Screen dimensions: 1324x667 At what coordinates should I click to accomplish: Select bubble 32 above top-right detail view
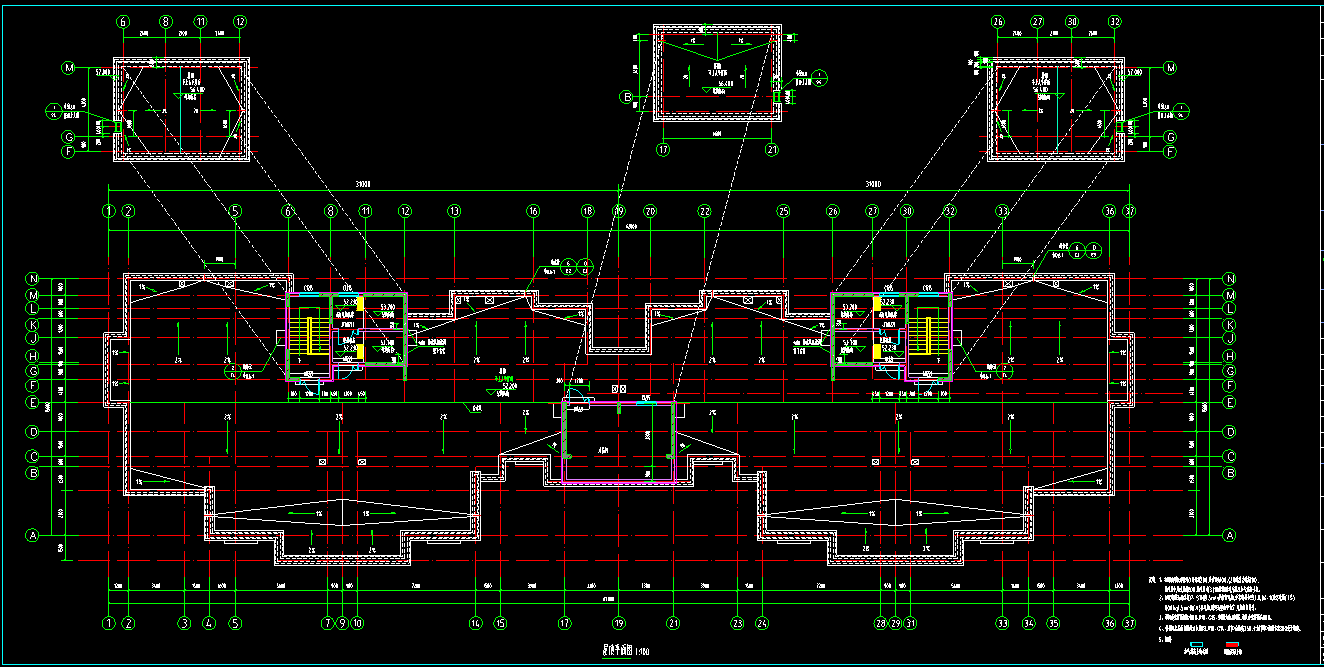(1115, 21)
